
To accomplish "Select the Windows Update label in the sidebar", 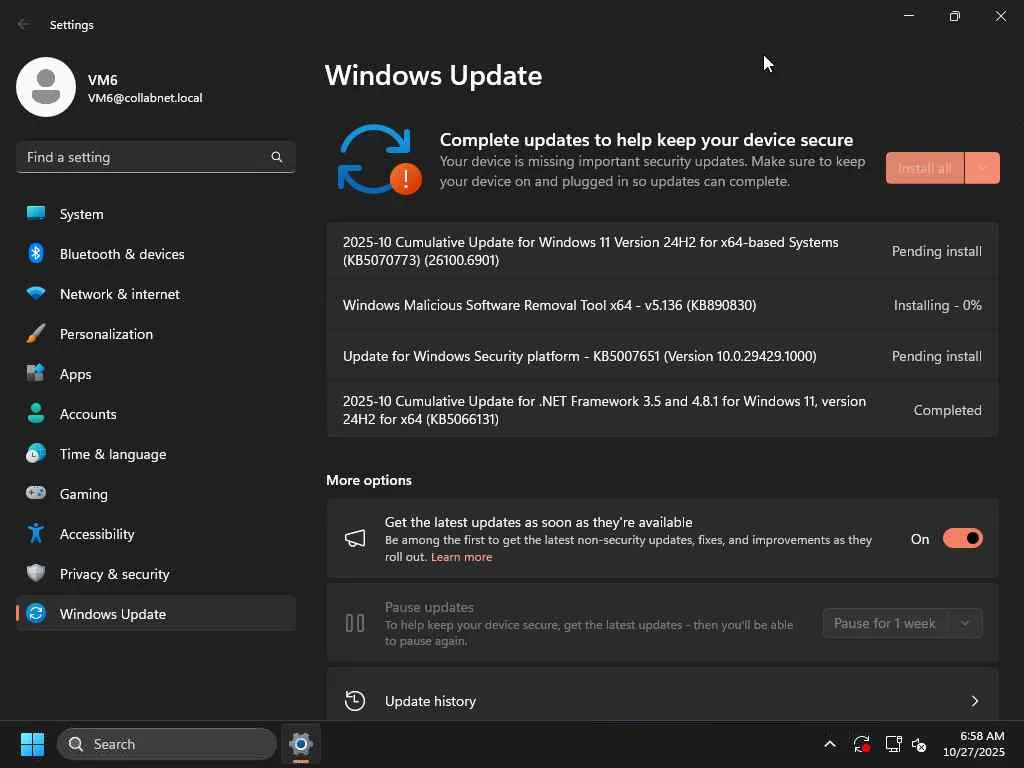I will pyautogui.click(x=113, y=614).
